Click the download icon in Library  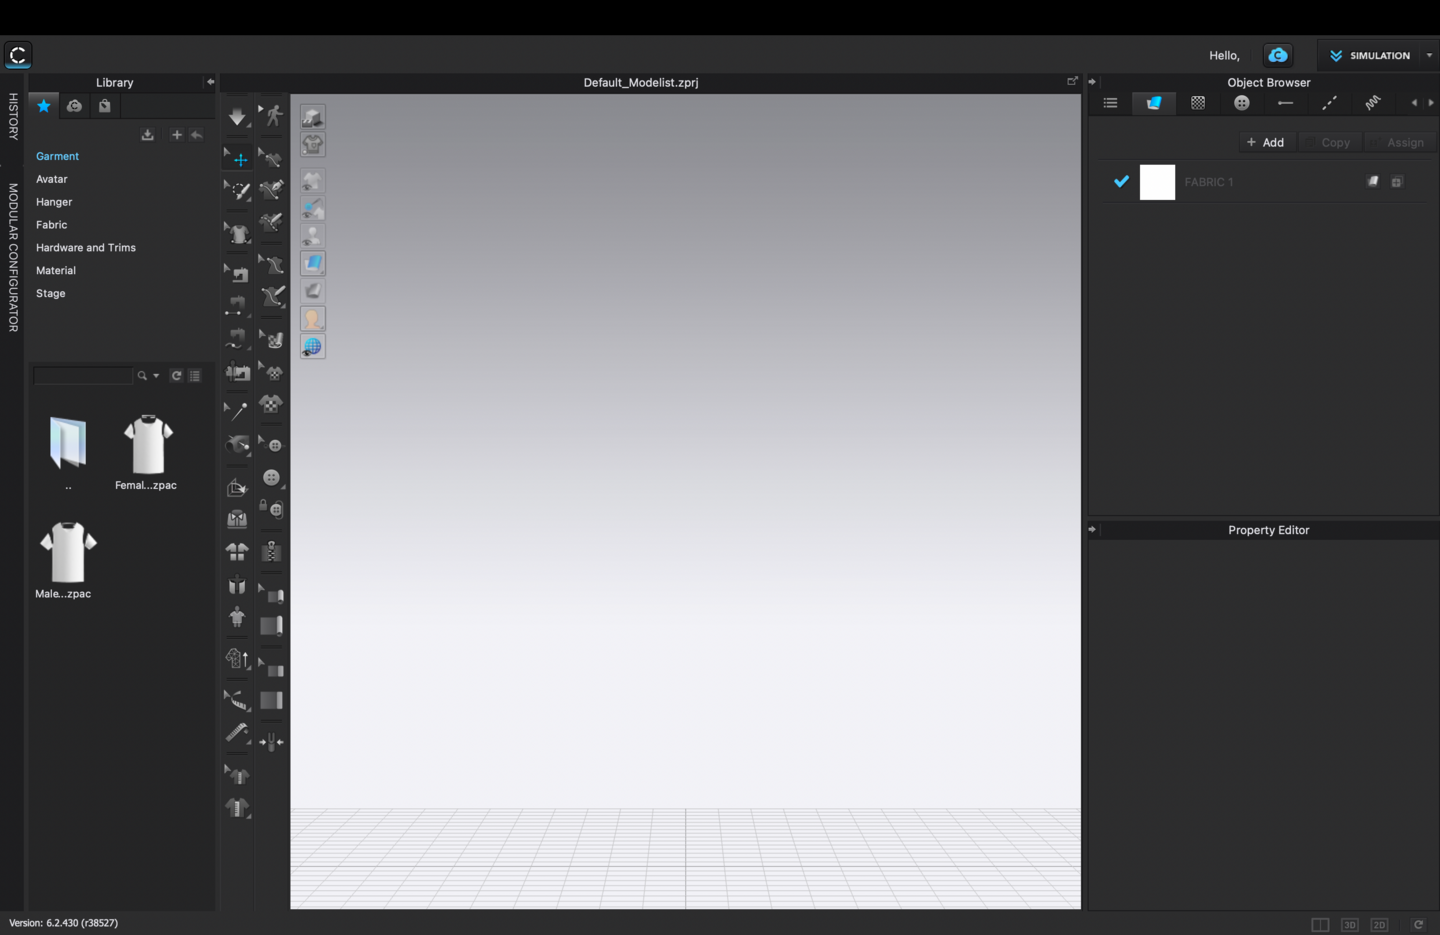[147, 135]
